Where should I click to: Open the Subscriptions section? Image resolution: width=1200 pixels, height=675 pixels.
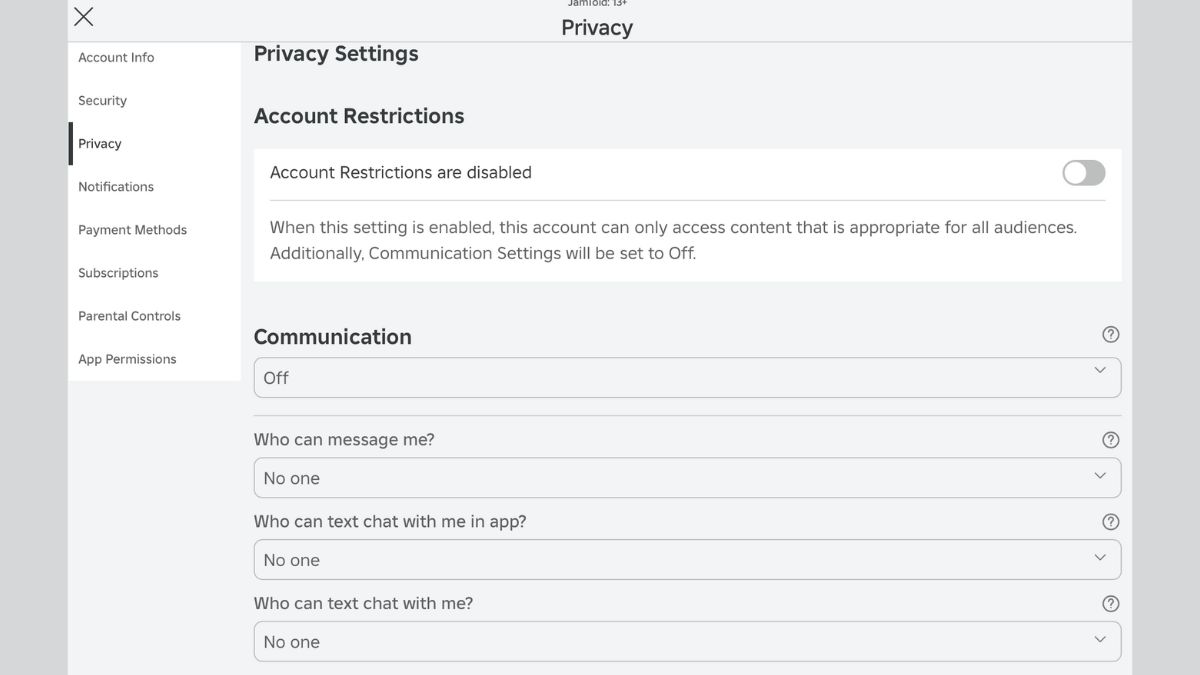coord(118,273)
